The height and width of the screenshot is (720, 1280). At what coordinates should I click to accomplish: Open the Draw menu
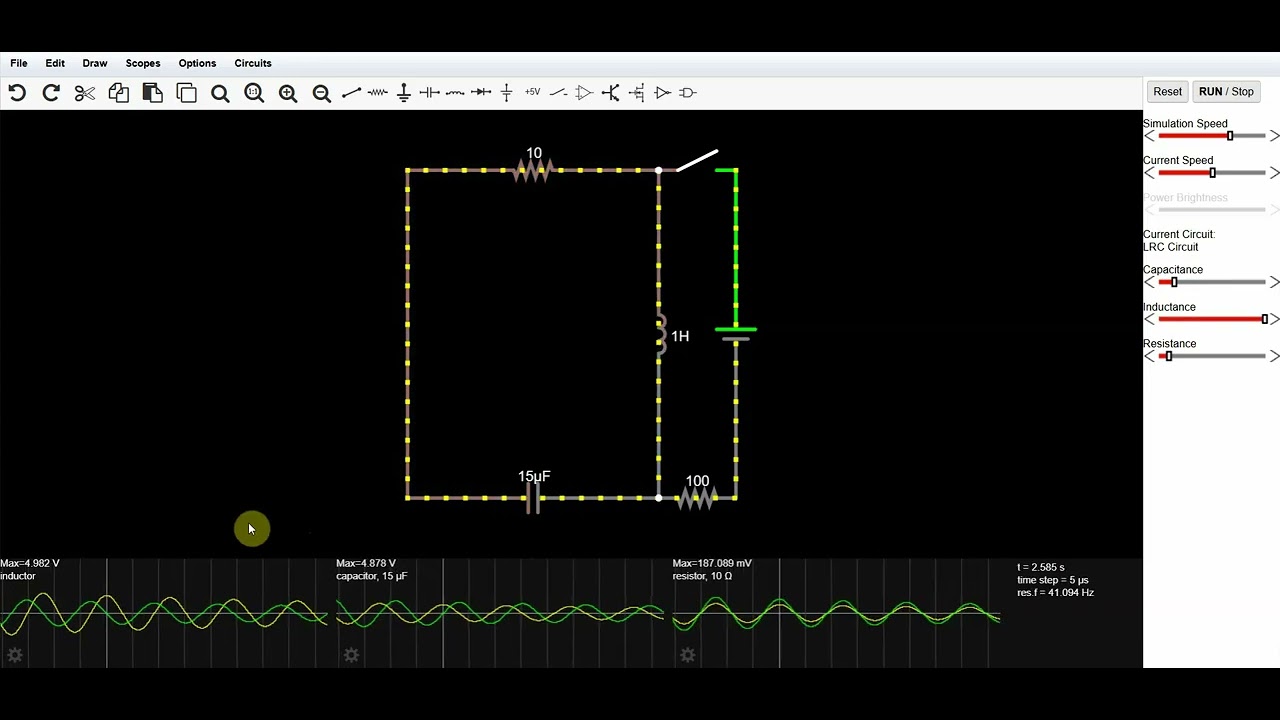pos(95,63)
